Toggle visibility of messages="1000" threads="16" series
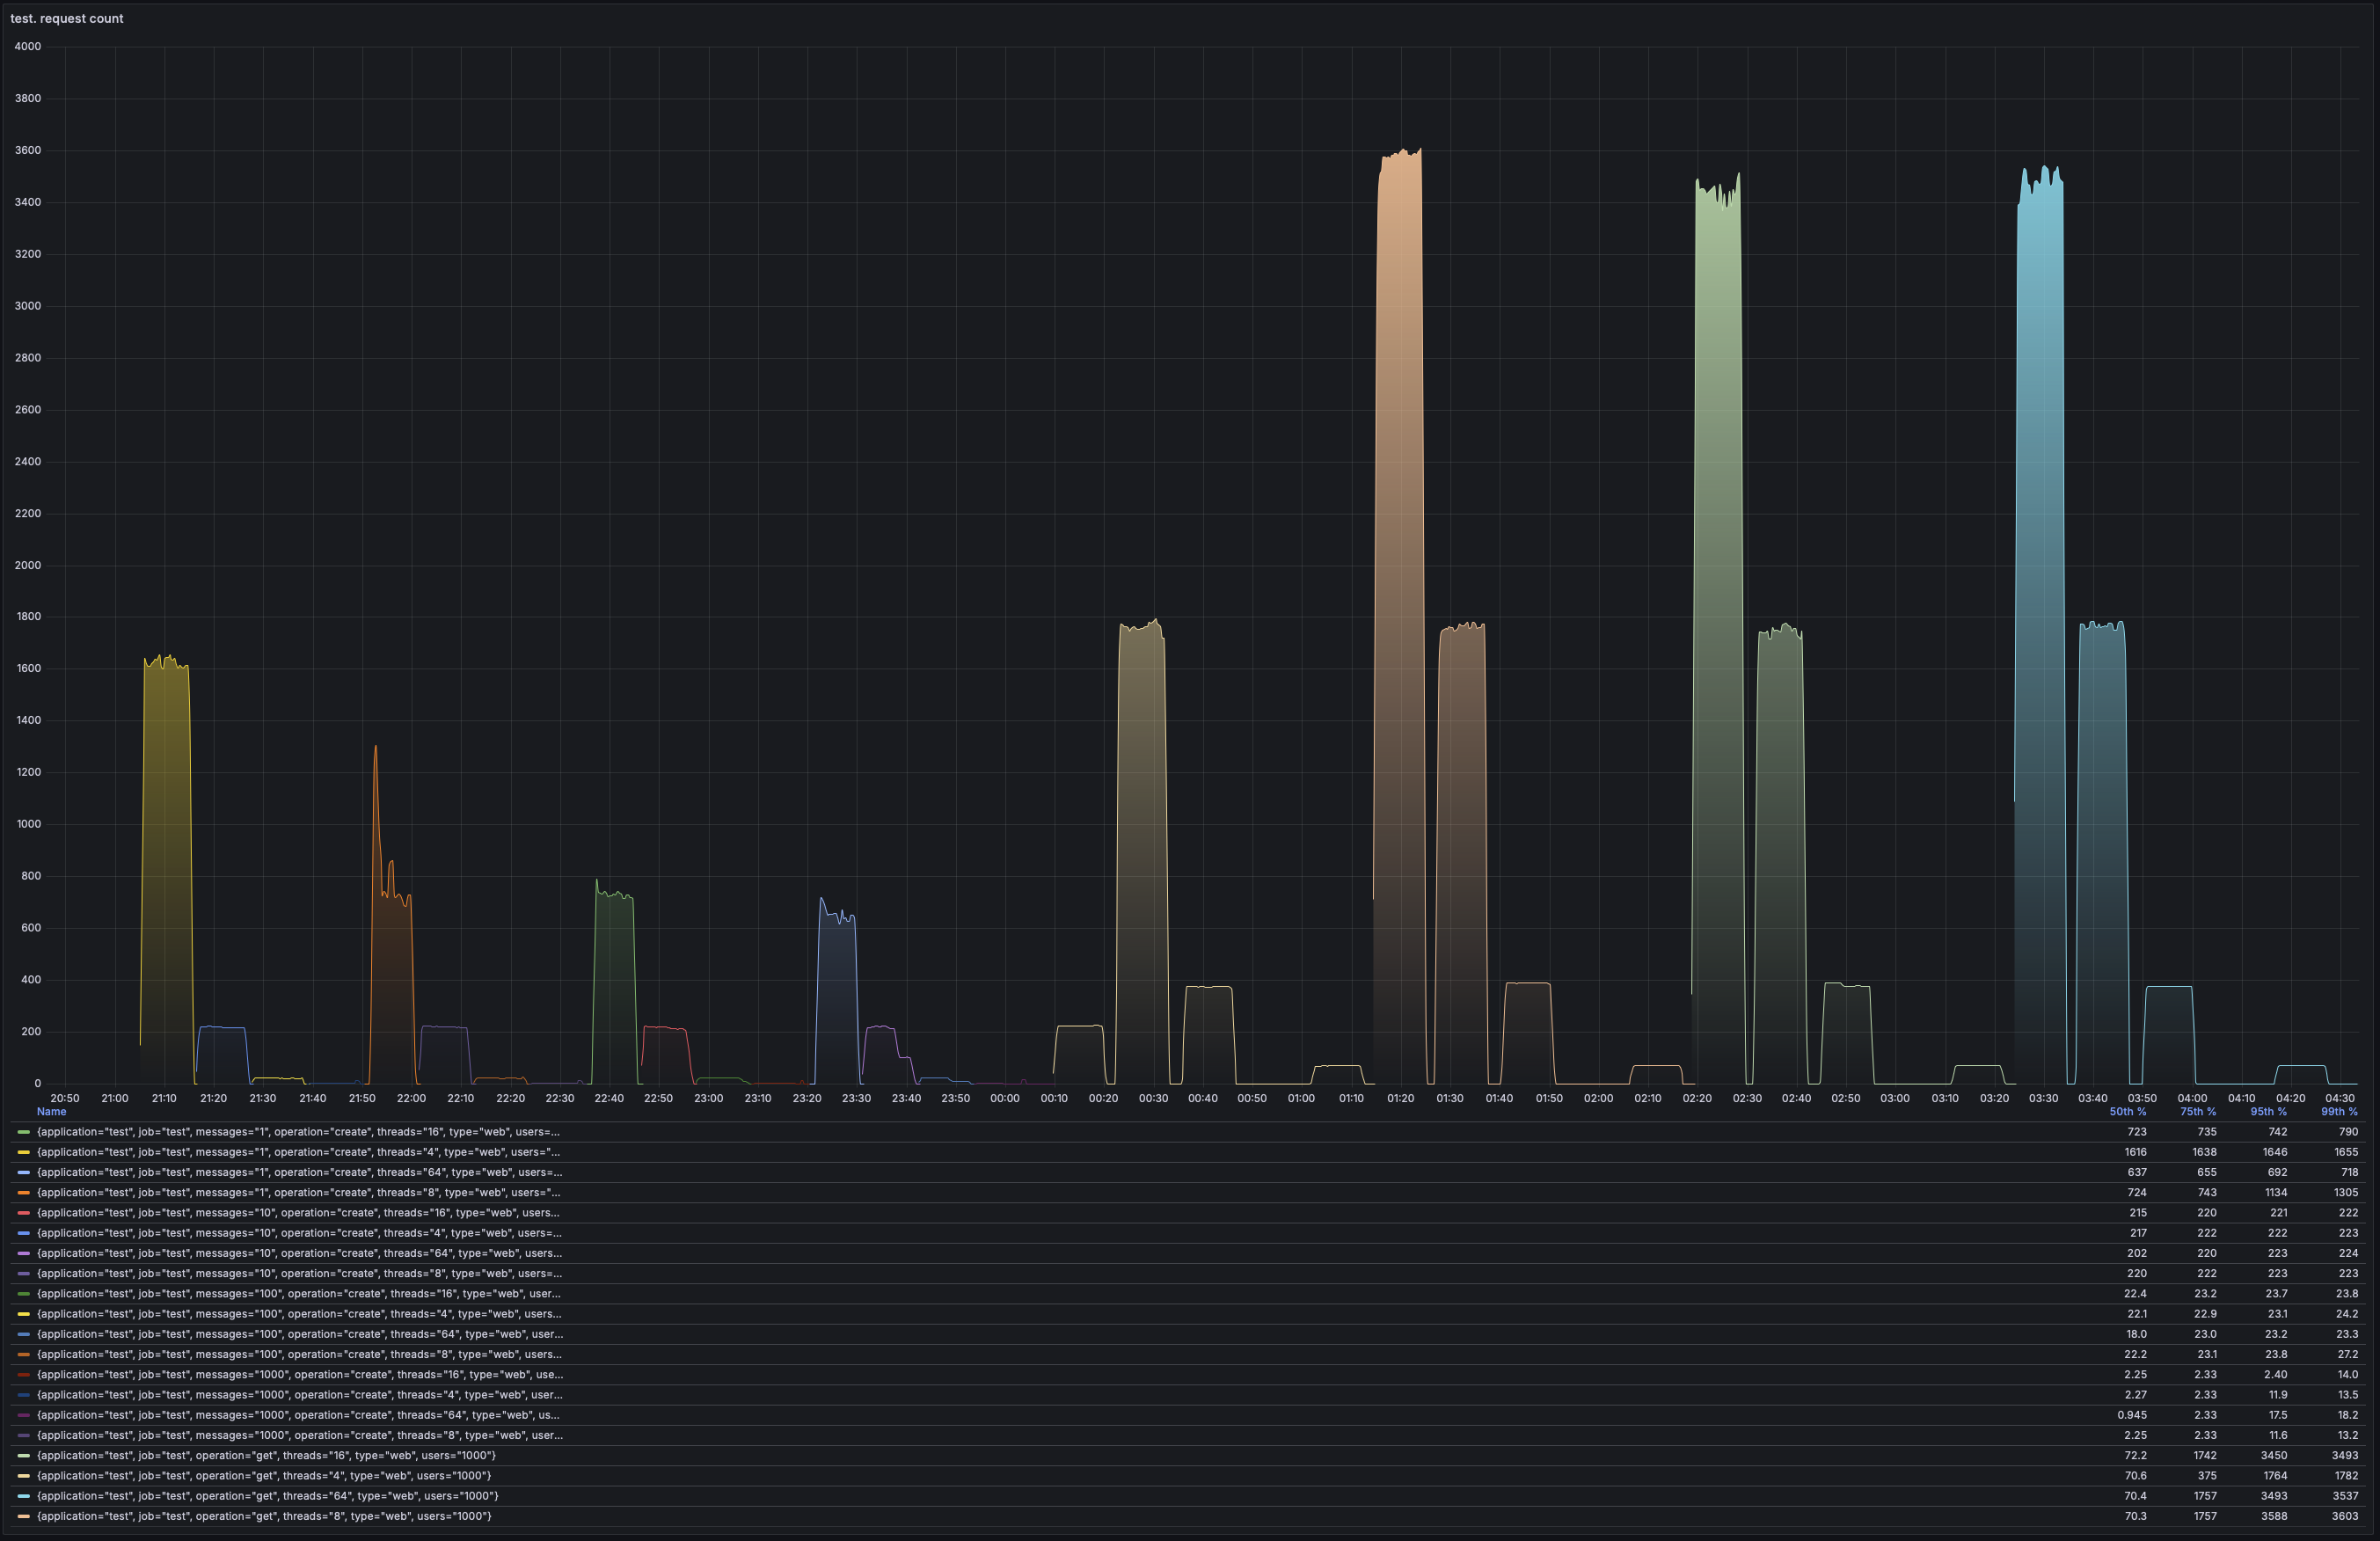Screen dimensions: 2380x1541 (300, 1374)
